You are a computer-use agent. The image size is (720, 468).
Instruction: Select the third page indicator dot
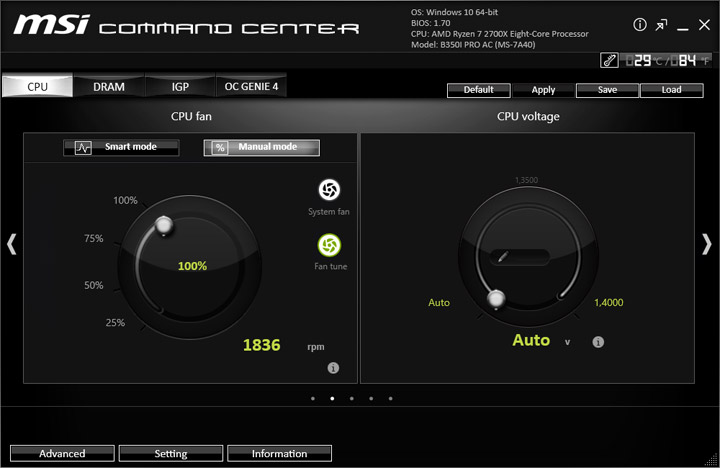351,399
